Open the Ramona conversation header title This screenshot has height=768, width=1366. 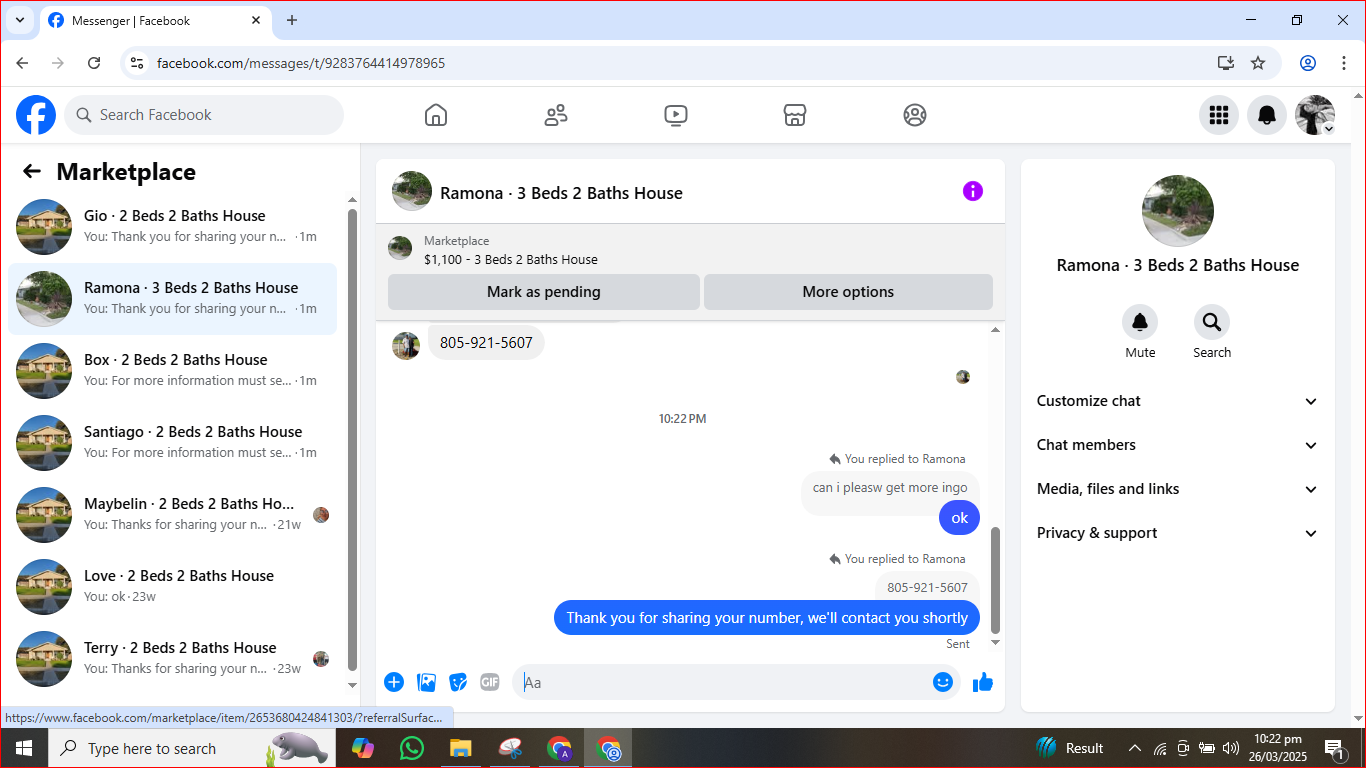(561, 193)
